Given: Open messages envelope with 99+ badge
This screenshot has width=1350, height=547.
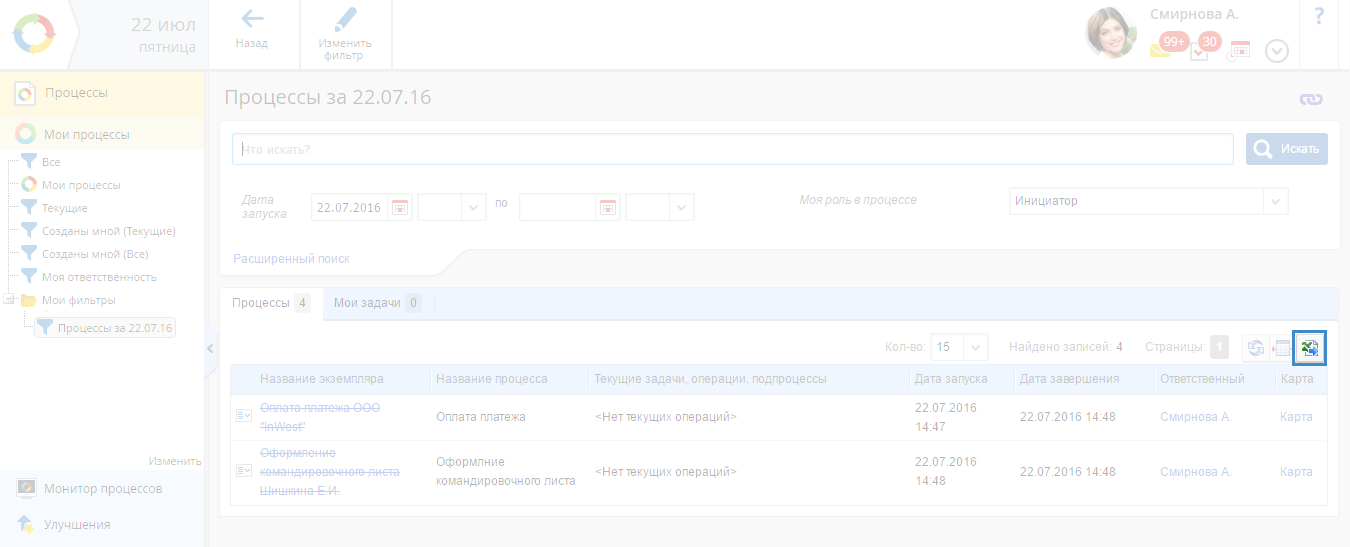Looking at the screenshot, I should coord(1160,50).
